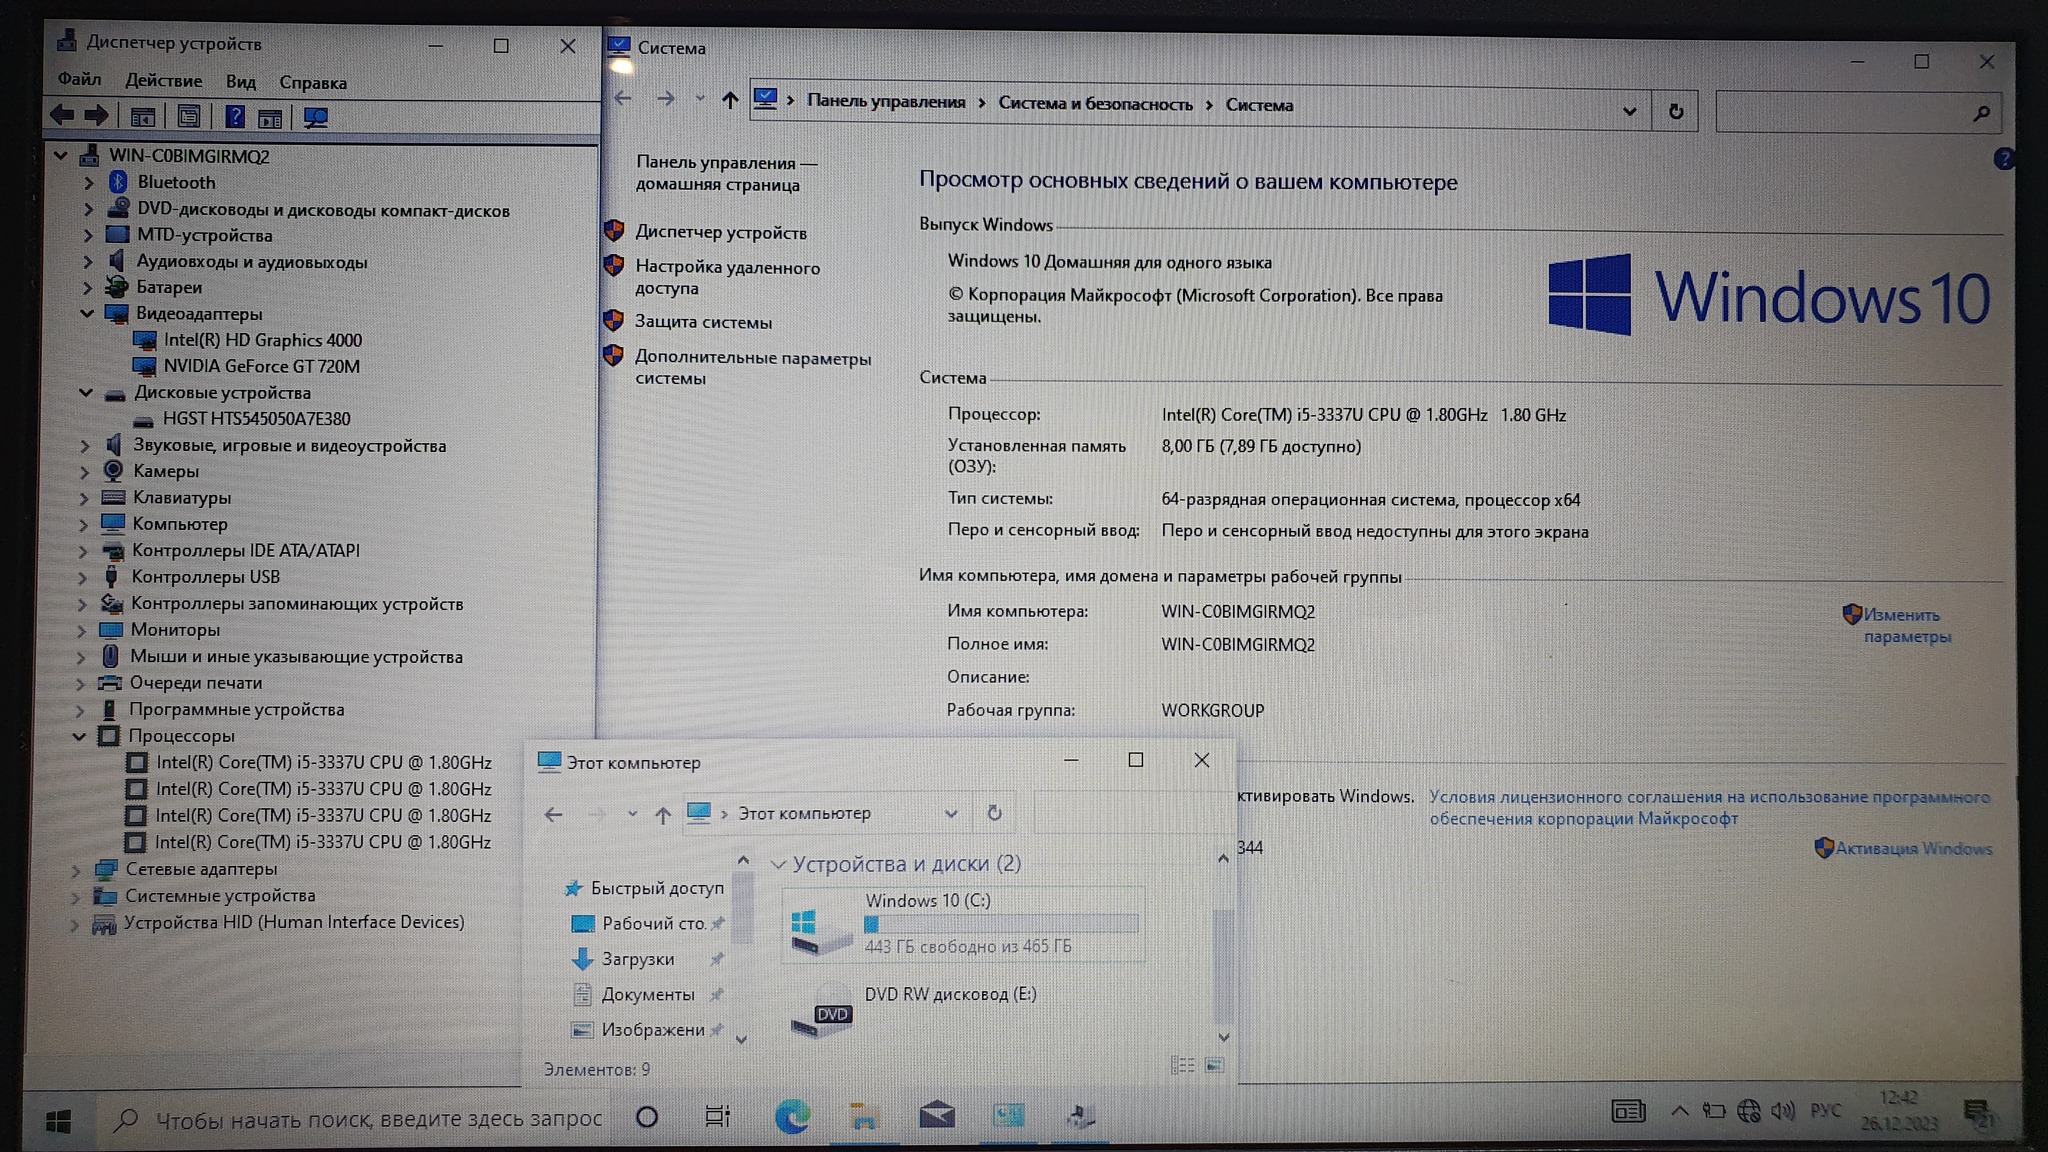Click the Task View taskbar icon
This screenshot has height=1152, width=2048.
(717, 1116)
